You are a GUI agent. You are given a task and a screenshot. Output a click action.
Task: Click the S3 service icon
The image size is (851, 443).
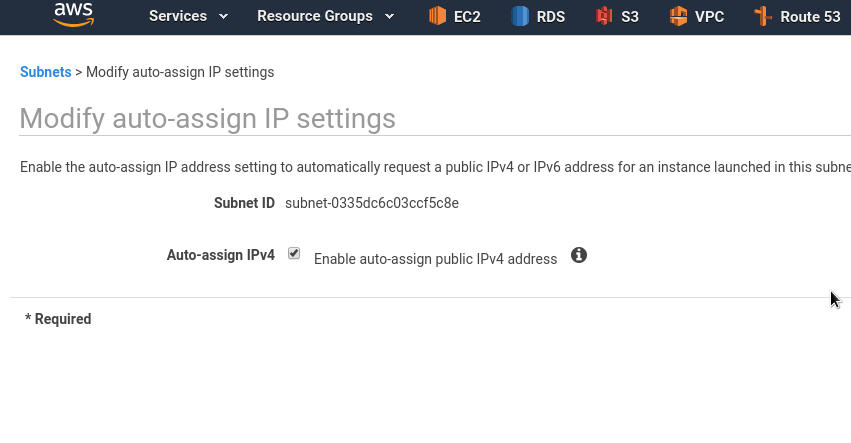(604, 16)
